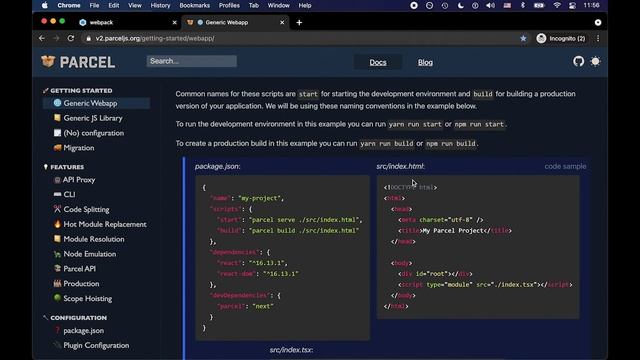This screenshot has height=360, width=640.
Task: Open Generic JS Library sidebar link
Action: coord(93,118)
